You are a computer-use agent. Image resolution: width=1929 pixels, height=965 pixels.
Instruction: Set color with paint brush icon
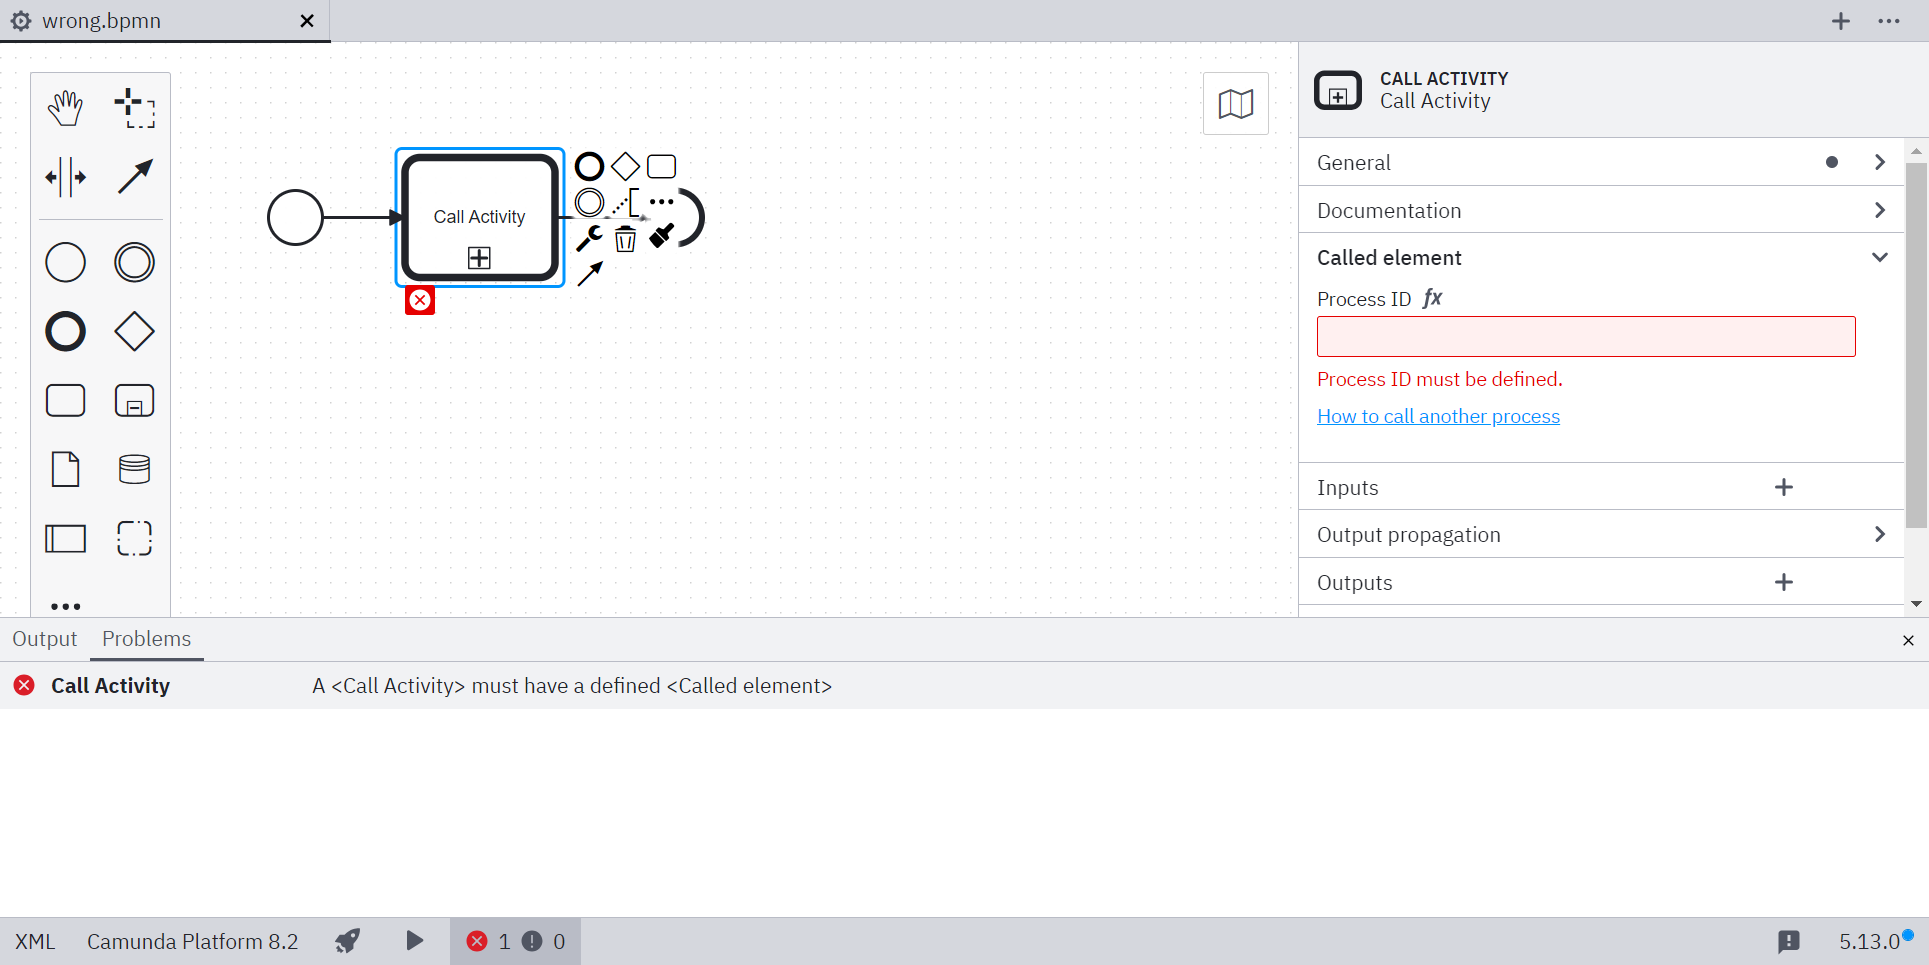(662, 237)
